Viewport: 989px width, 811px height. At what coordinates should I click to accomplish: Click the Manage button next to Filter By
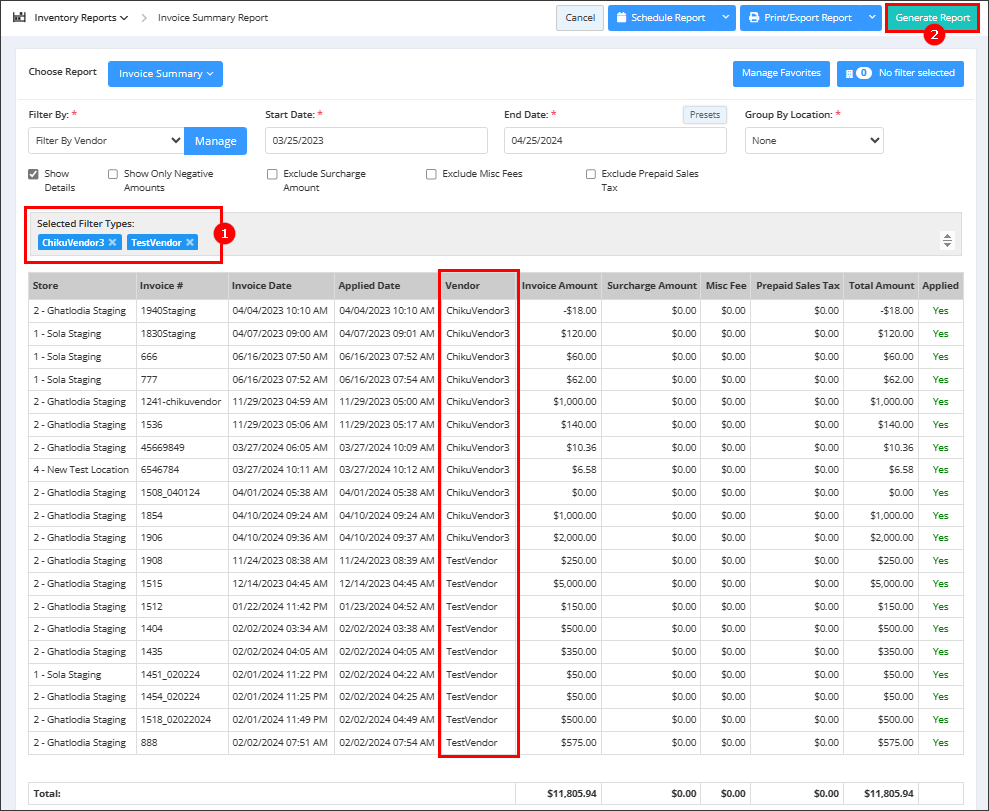(215, 141)
